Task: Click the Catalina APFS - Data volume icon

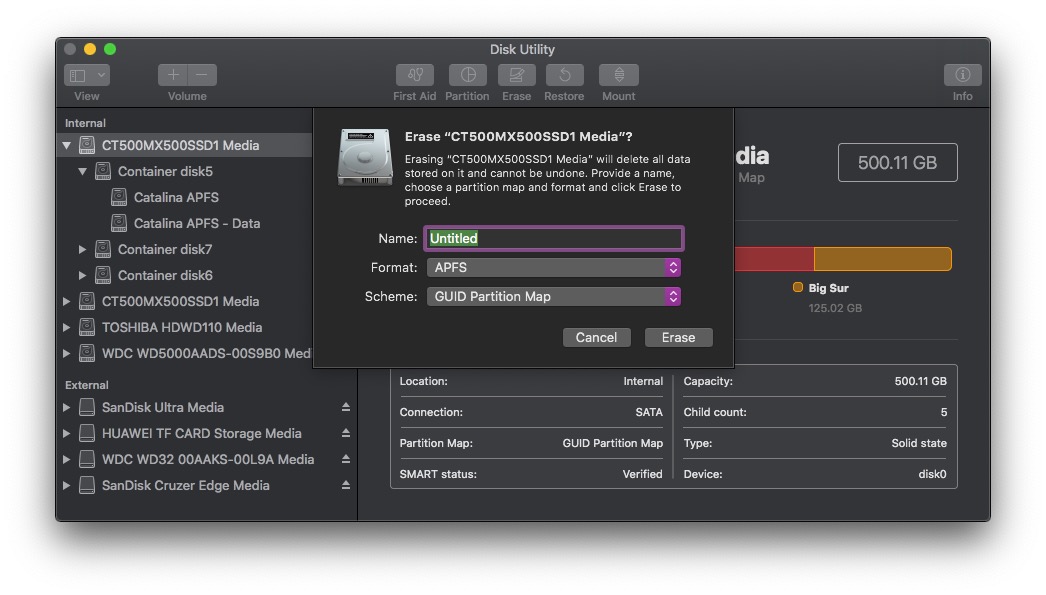Action: pos(119,223)
